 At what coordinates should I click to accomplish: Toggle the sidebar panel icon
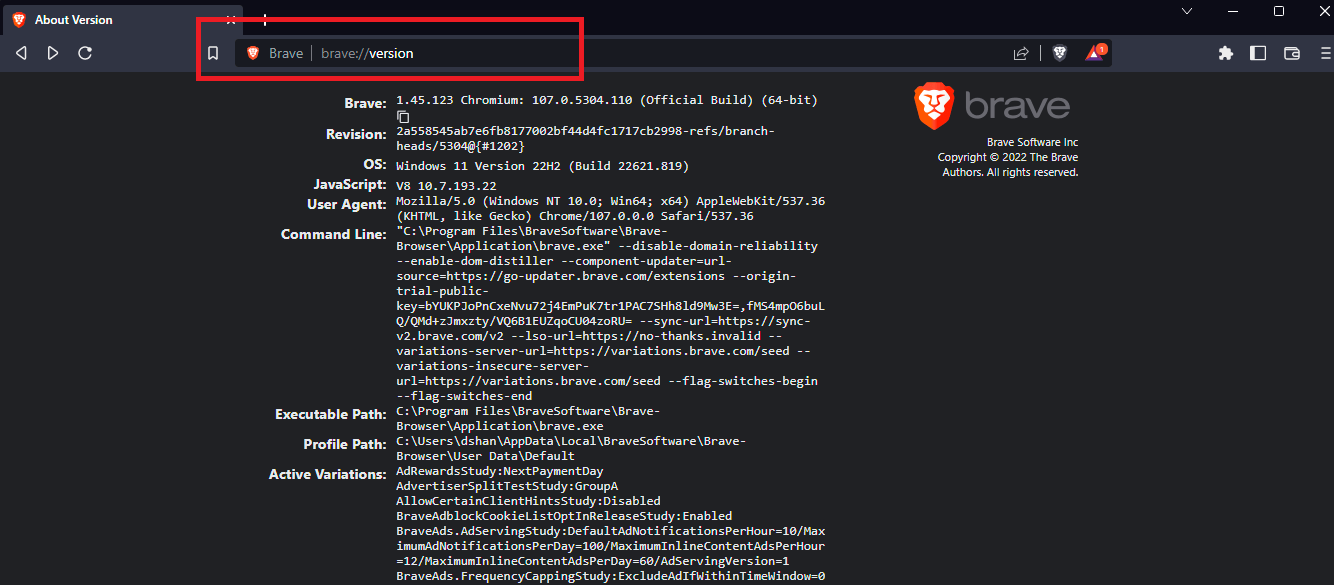(x=1258, y=53)
